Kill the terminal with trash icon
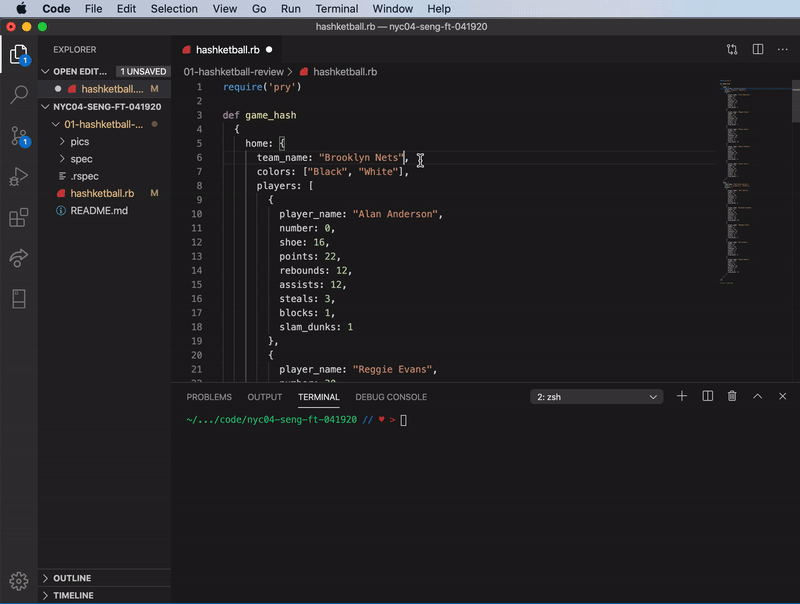This screenshot has width=800, height=604. [732, 396]
